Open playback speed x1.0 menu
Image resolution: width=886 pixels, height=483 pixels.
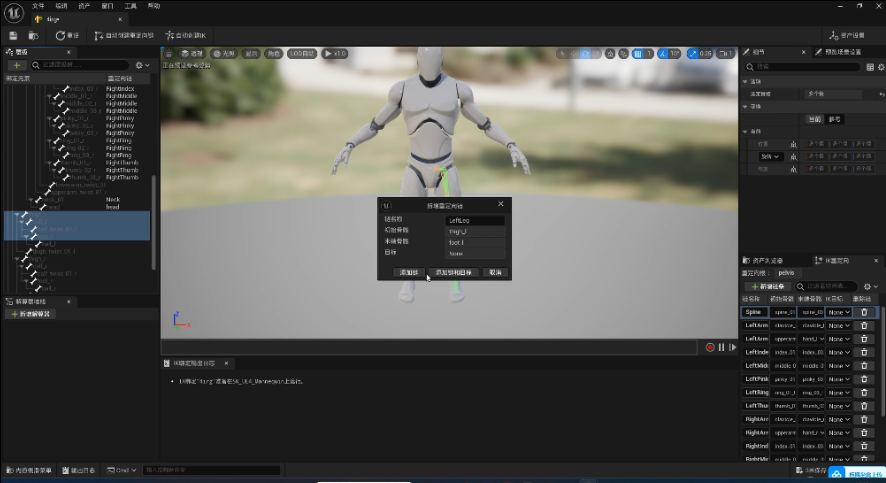[x=335, y=54]
